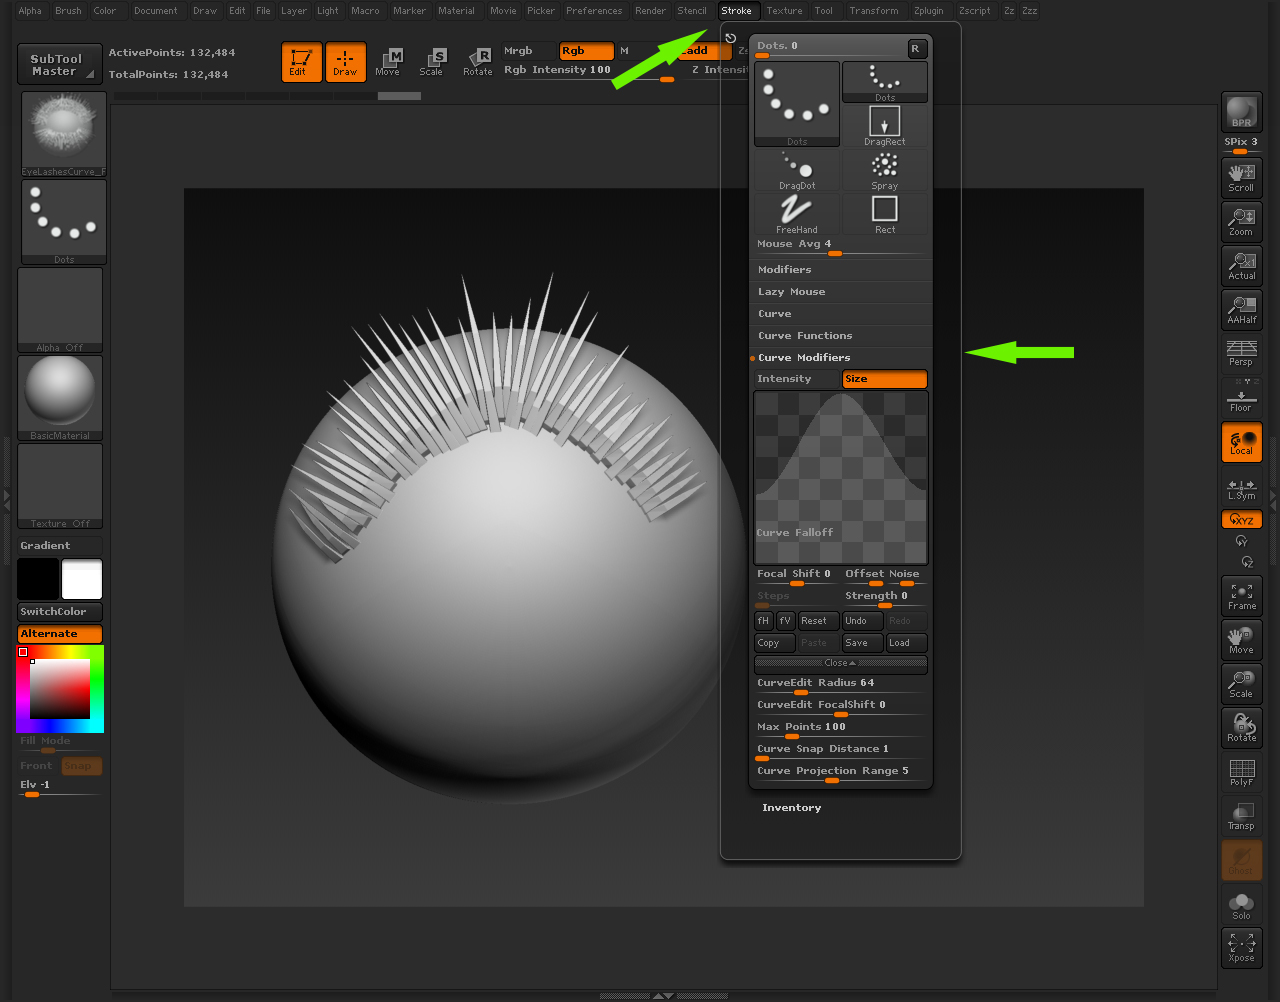The width and height of the screenshot is (1280, 1002).
Task: Toggle the Persp perspective button
Action: coord(1241,353)
